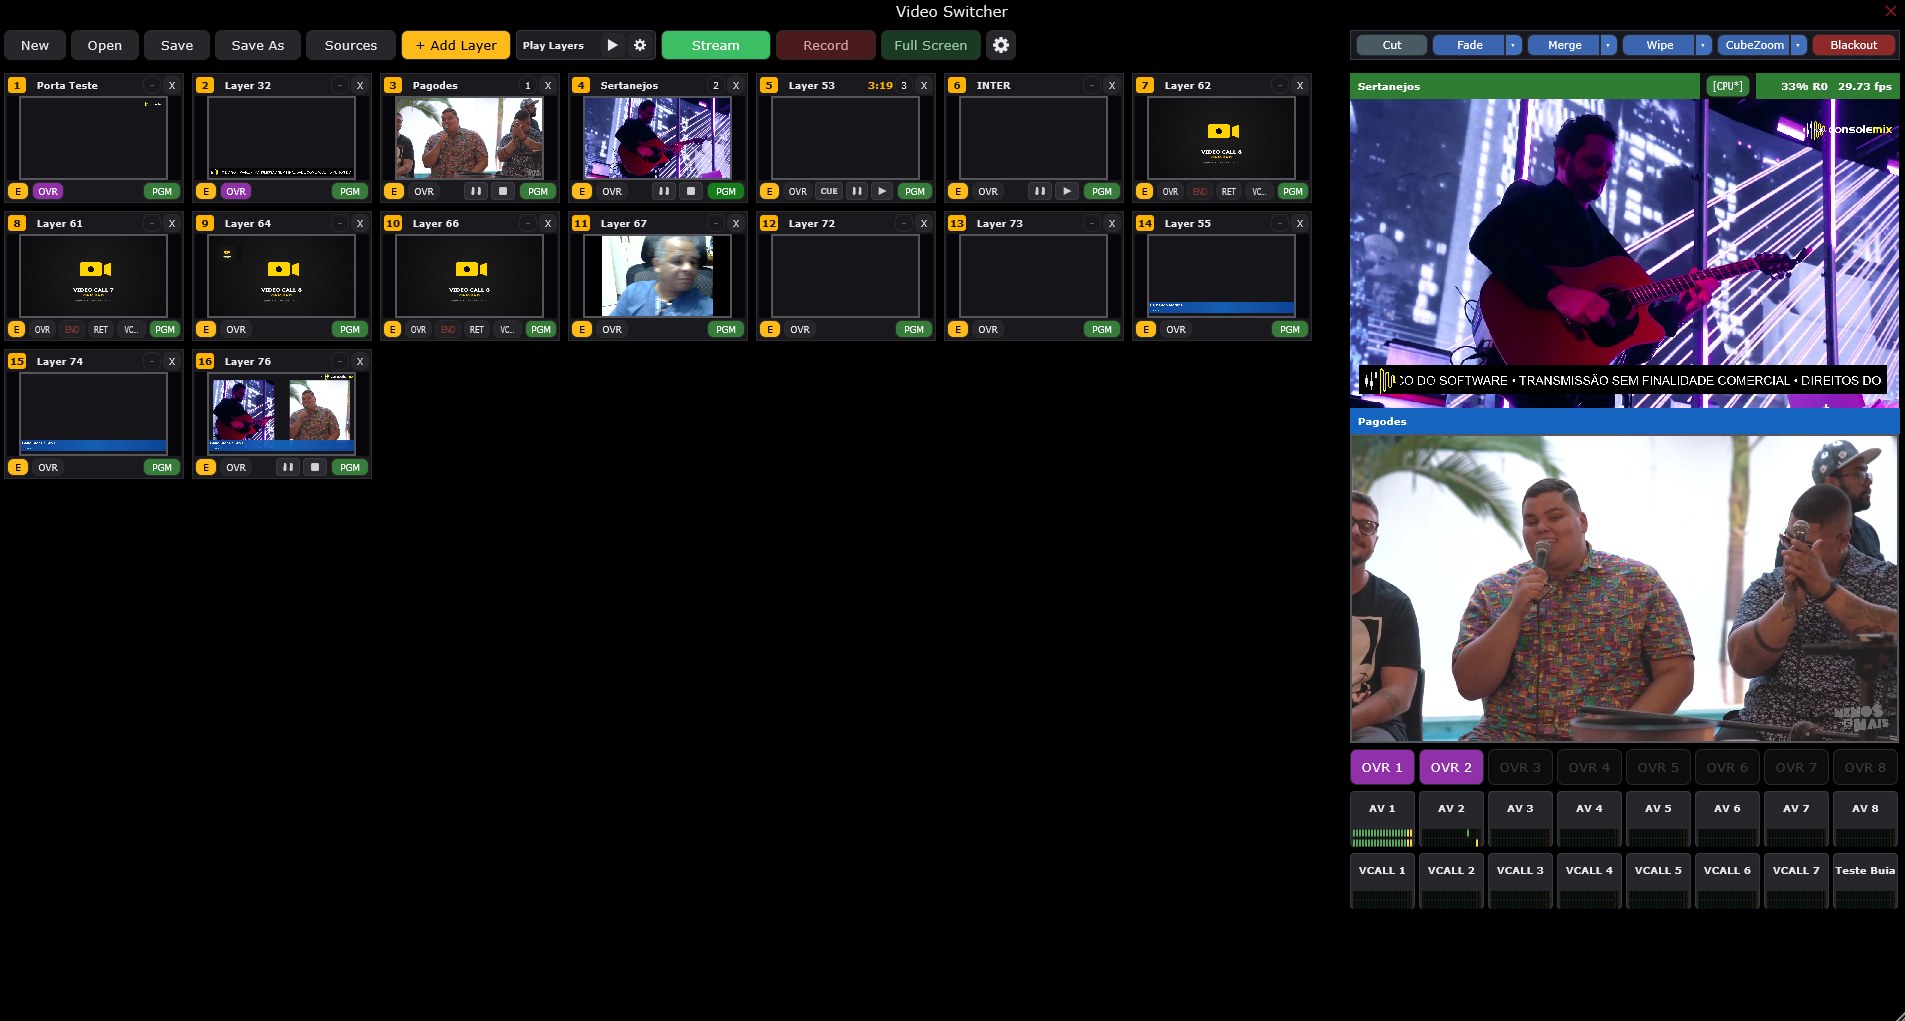Toggle the OVR 1 overlay channel

point(1382,767)
